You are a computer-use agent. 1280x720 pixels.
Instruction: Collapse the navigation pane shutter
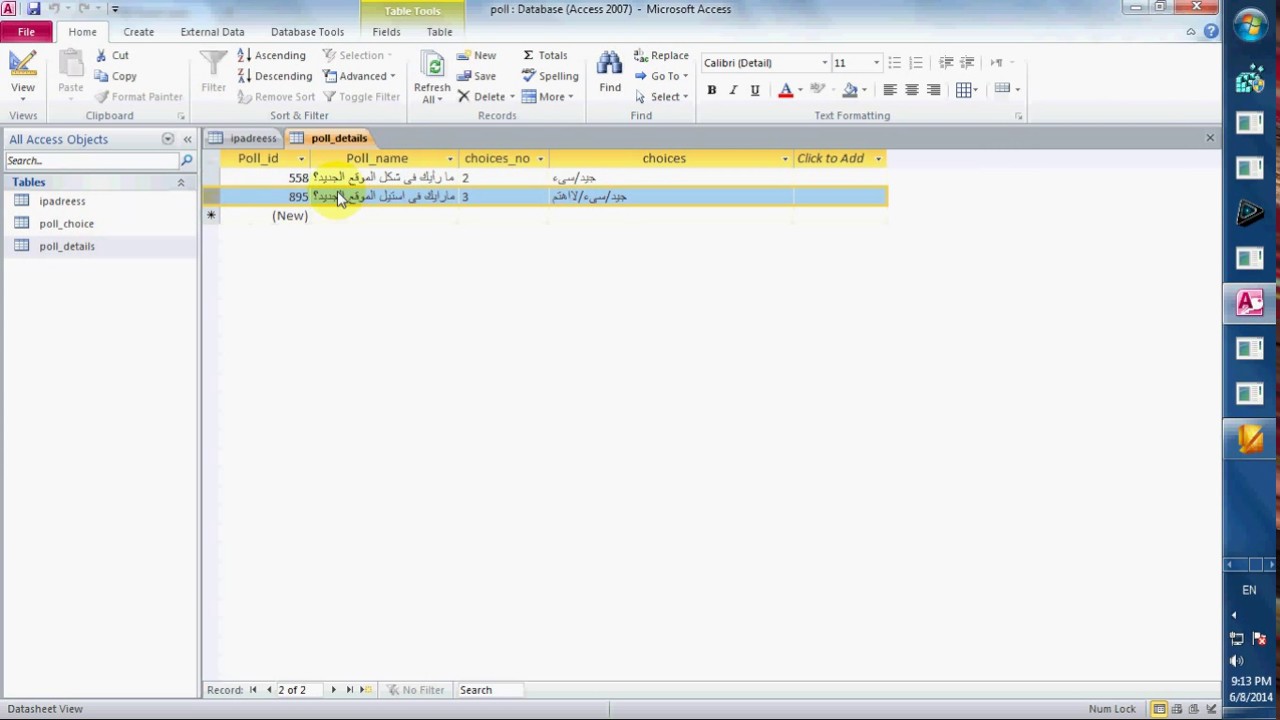(187, 140)
